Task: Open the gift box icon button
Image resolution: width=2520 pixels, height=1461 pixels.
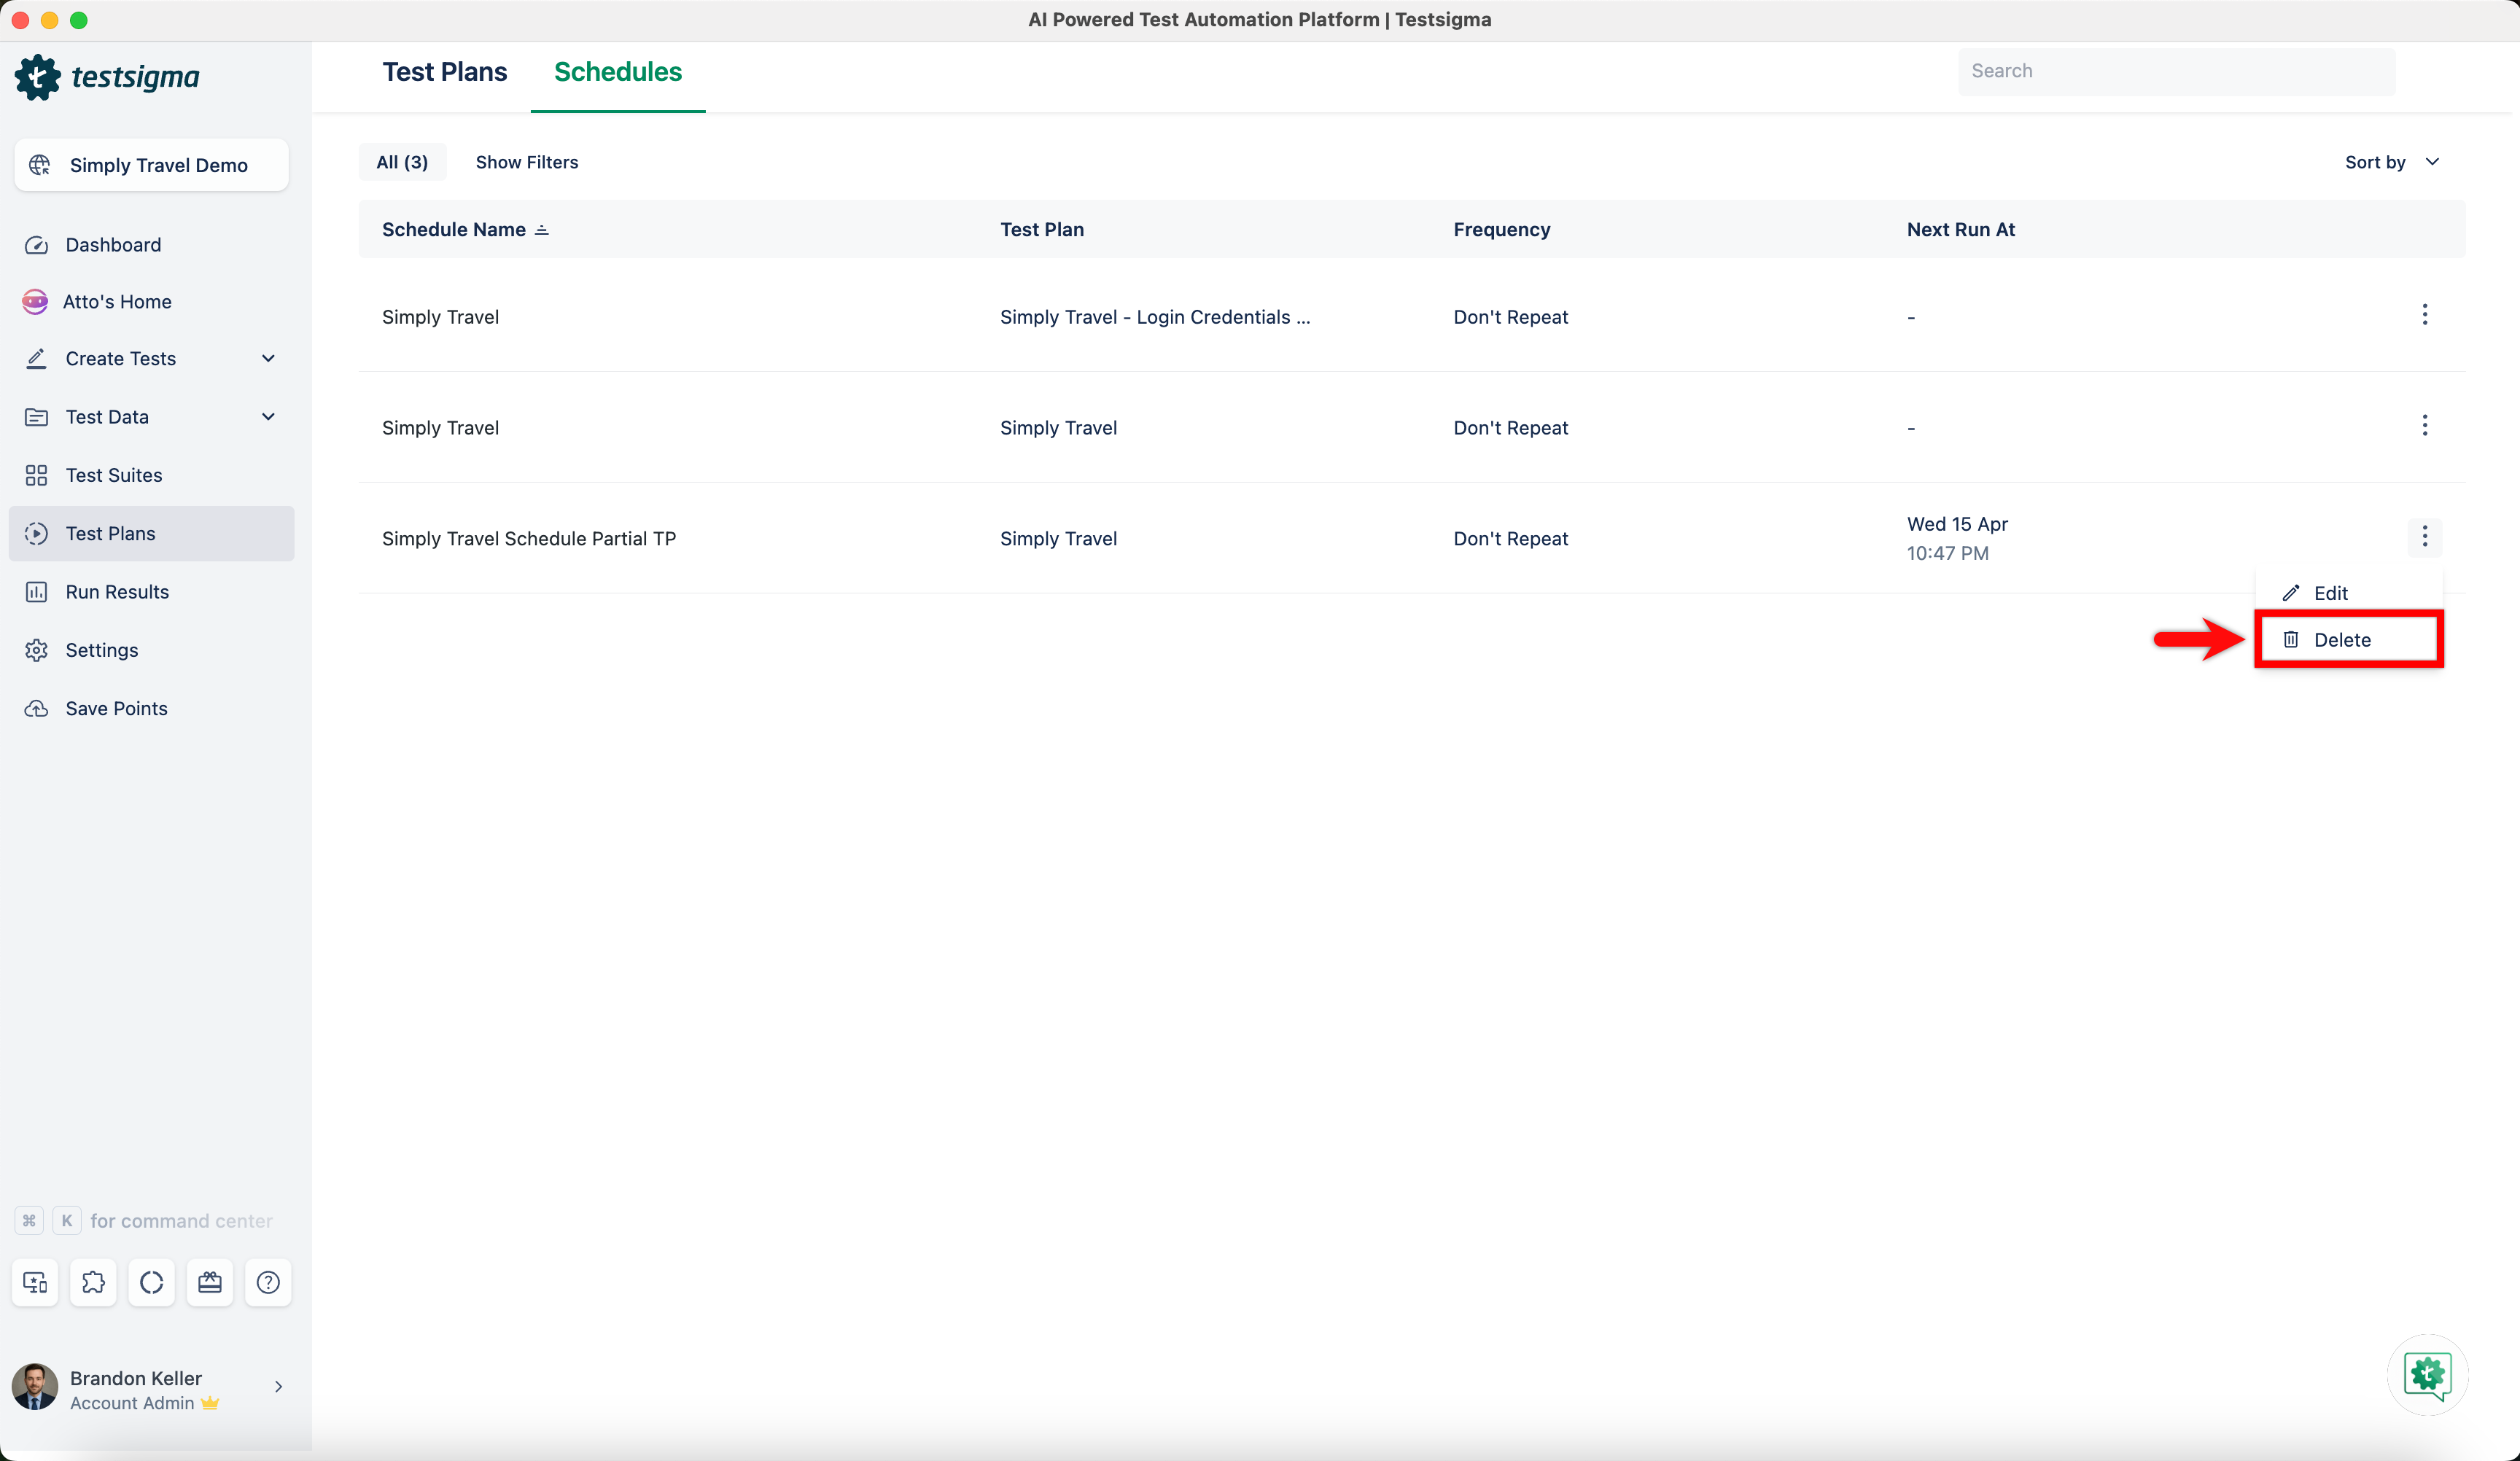Action: (x=210, y=1282)
